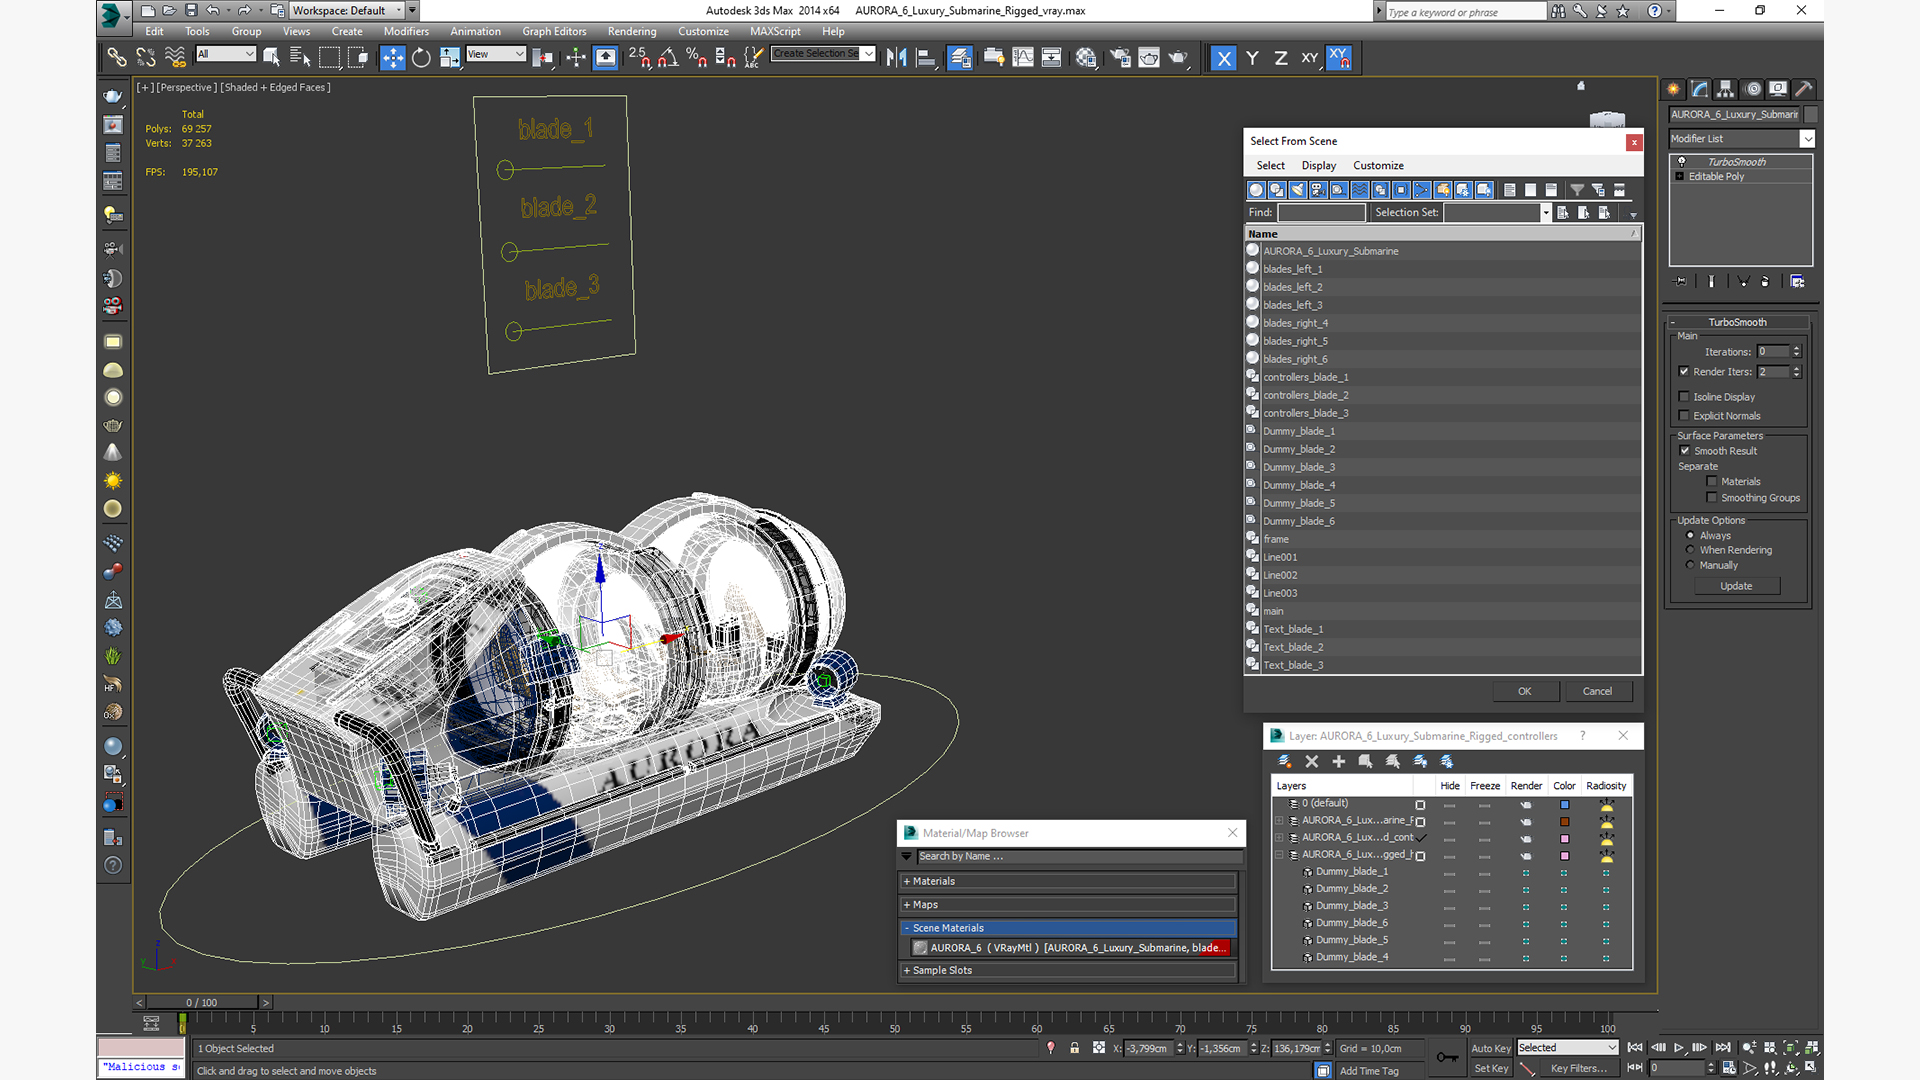Click the OK button in Select From Scene

[1524, 691]
